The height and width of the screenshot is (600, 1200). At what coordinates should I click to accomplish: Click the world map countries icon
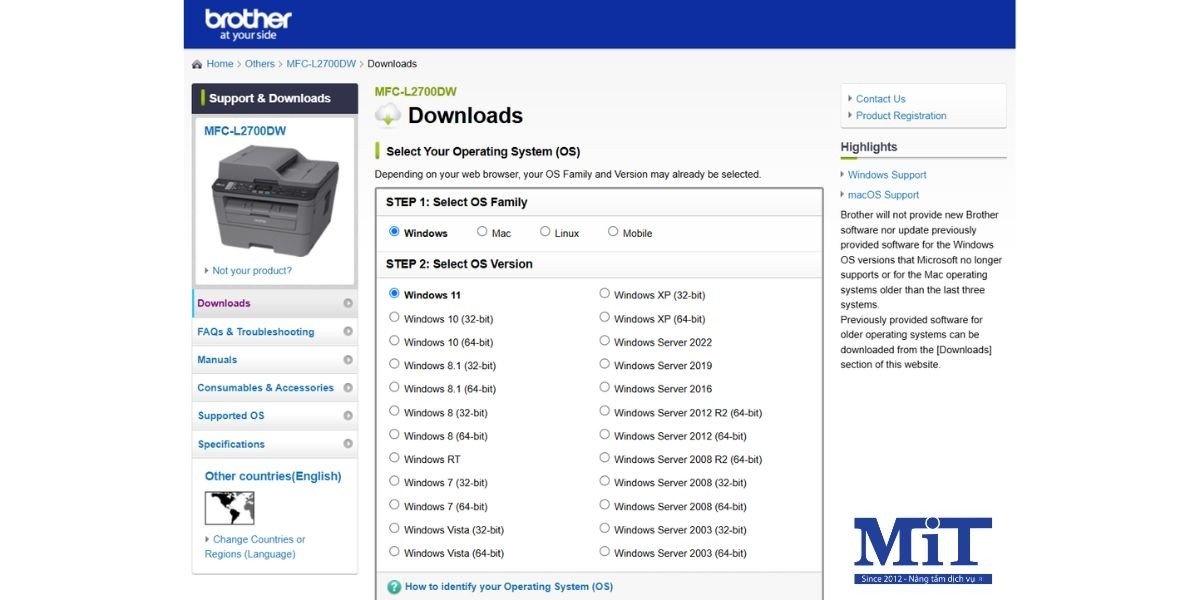pyautogui.click(x=229, y=508)
